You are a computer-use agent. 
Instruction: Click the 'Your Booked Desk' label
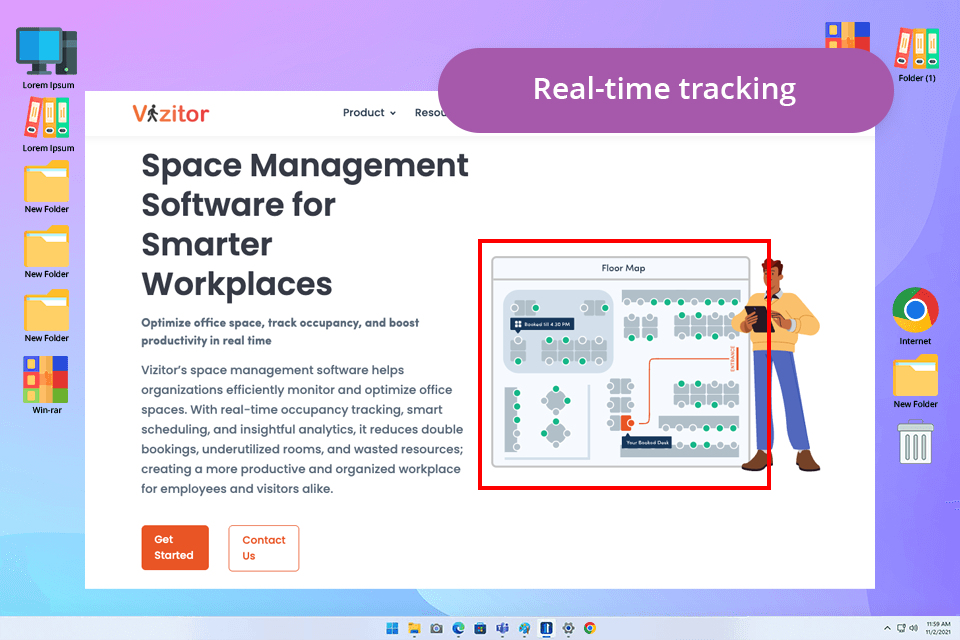[x=647, y=442]
